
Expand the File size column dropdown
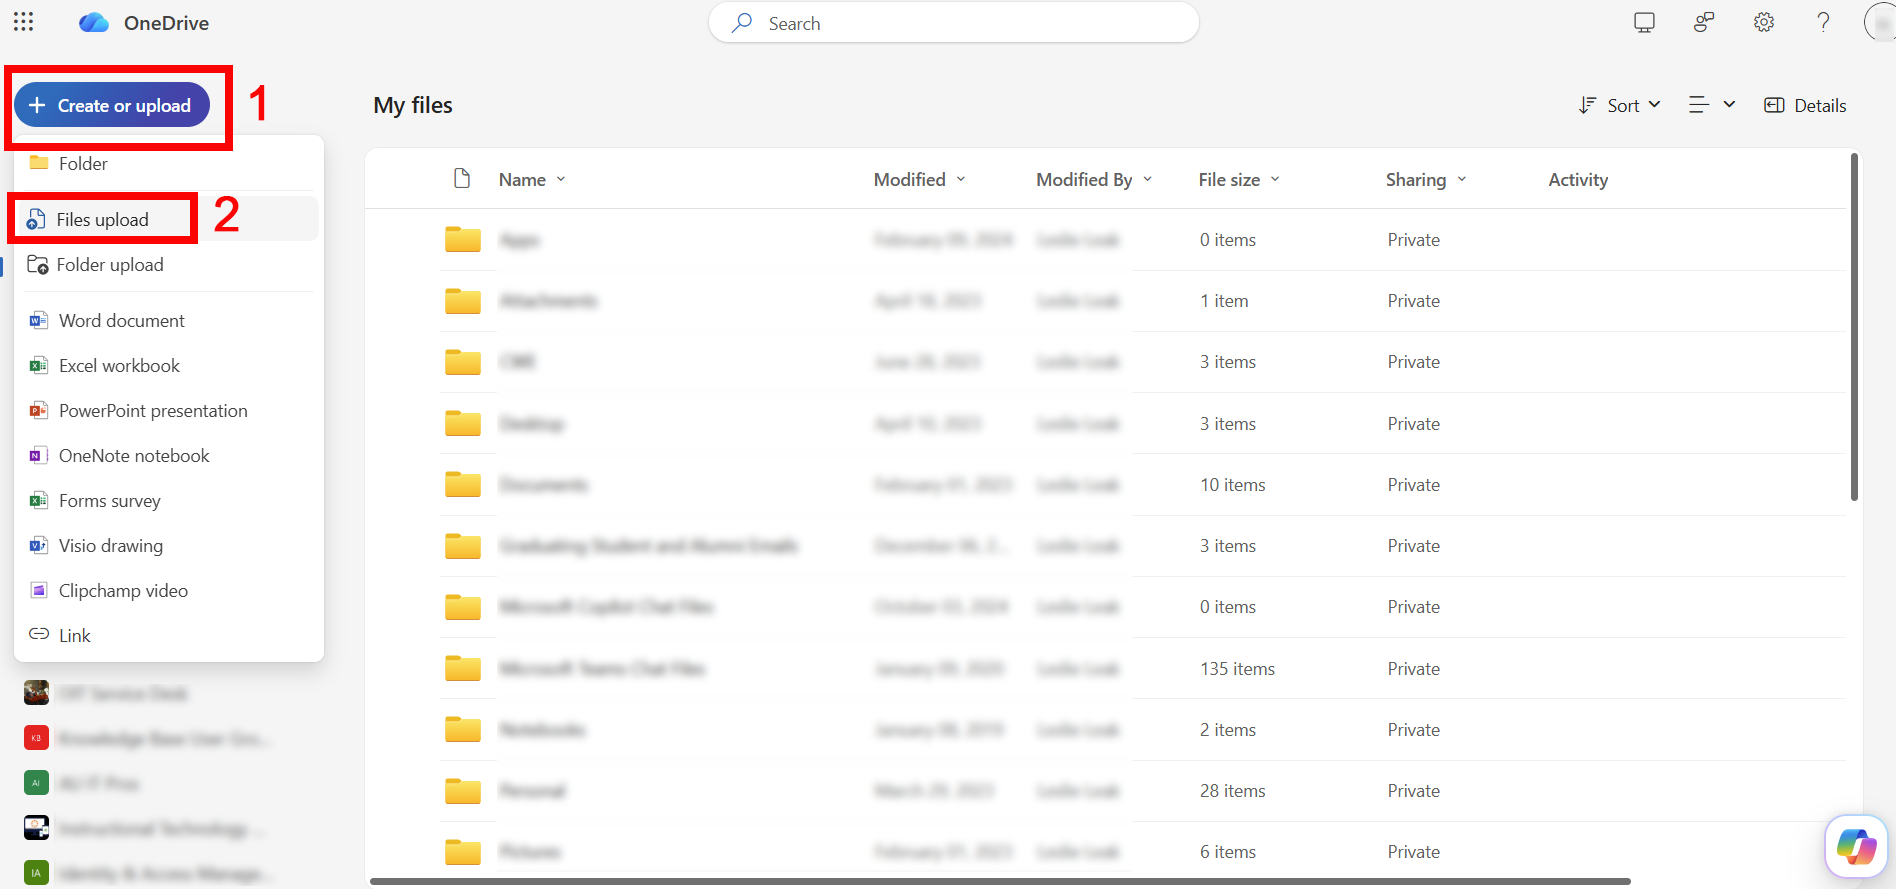point(1275,179)
